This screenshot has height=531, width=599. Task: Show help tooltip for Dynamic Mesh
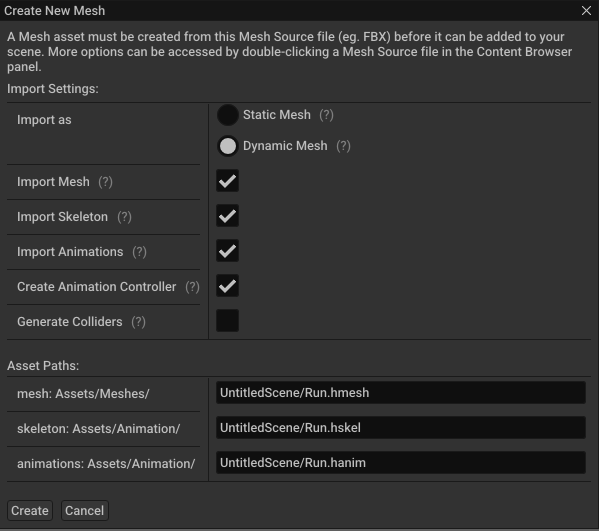343,146
